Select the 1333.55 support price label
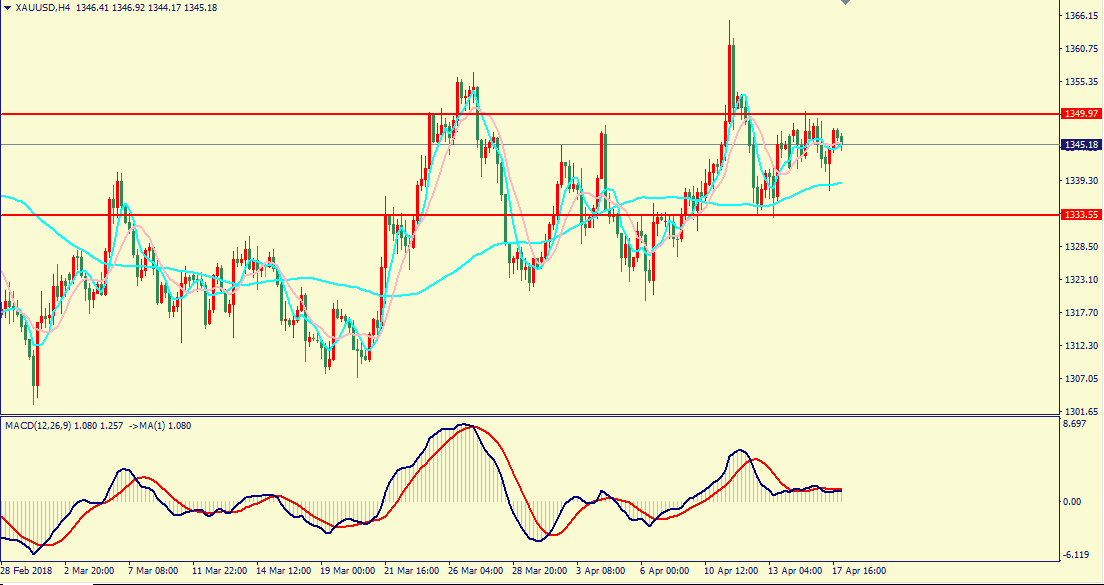The width and height of the screenshot is (1104, 585). tap(1080, 214)
